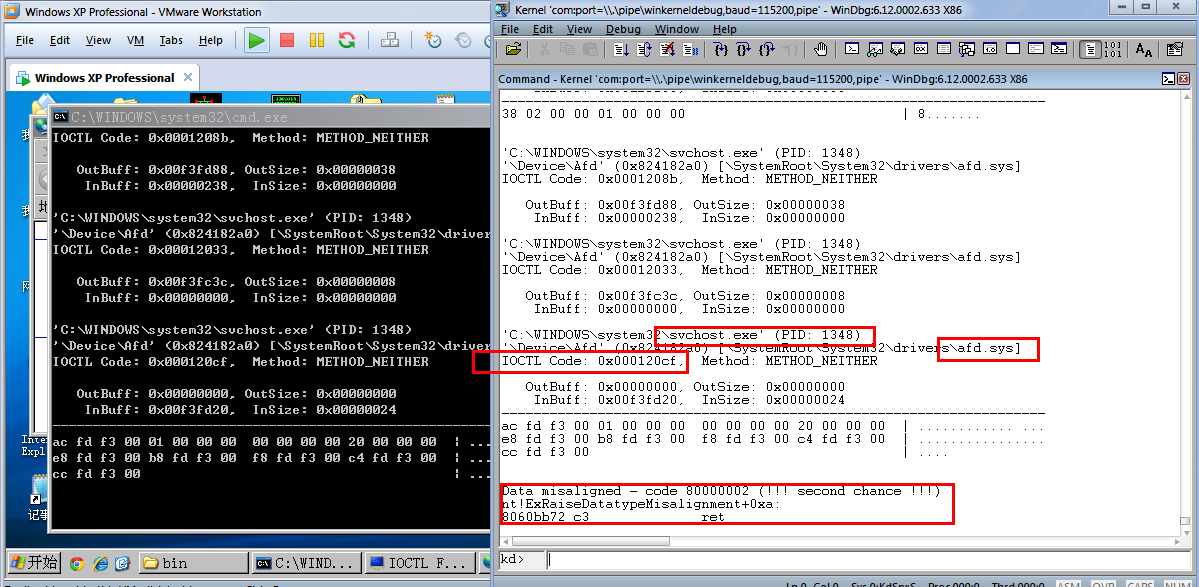Open the Call Stack window icon in WinDbg

[967, 49]
